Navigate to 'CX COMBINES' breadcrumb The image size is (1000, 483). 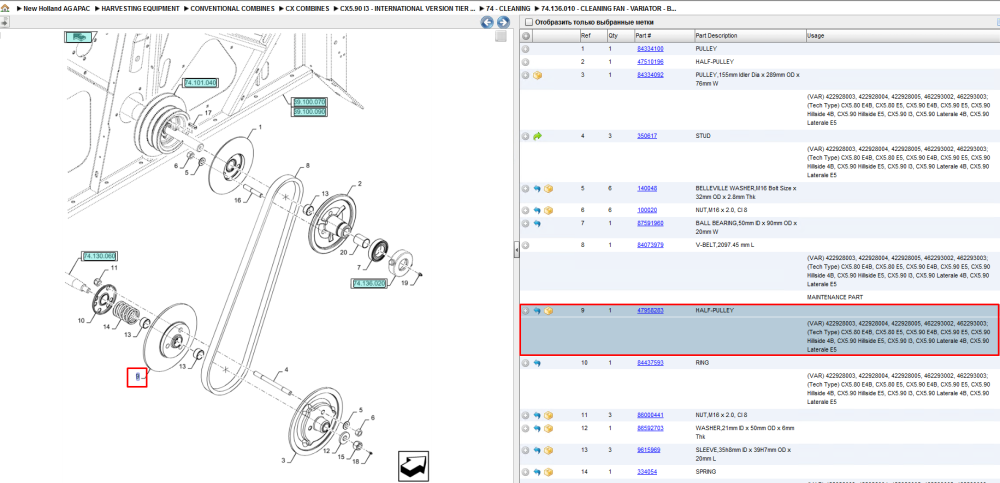click(307, 9)
